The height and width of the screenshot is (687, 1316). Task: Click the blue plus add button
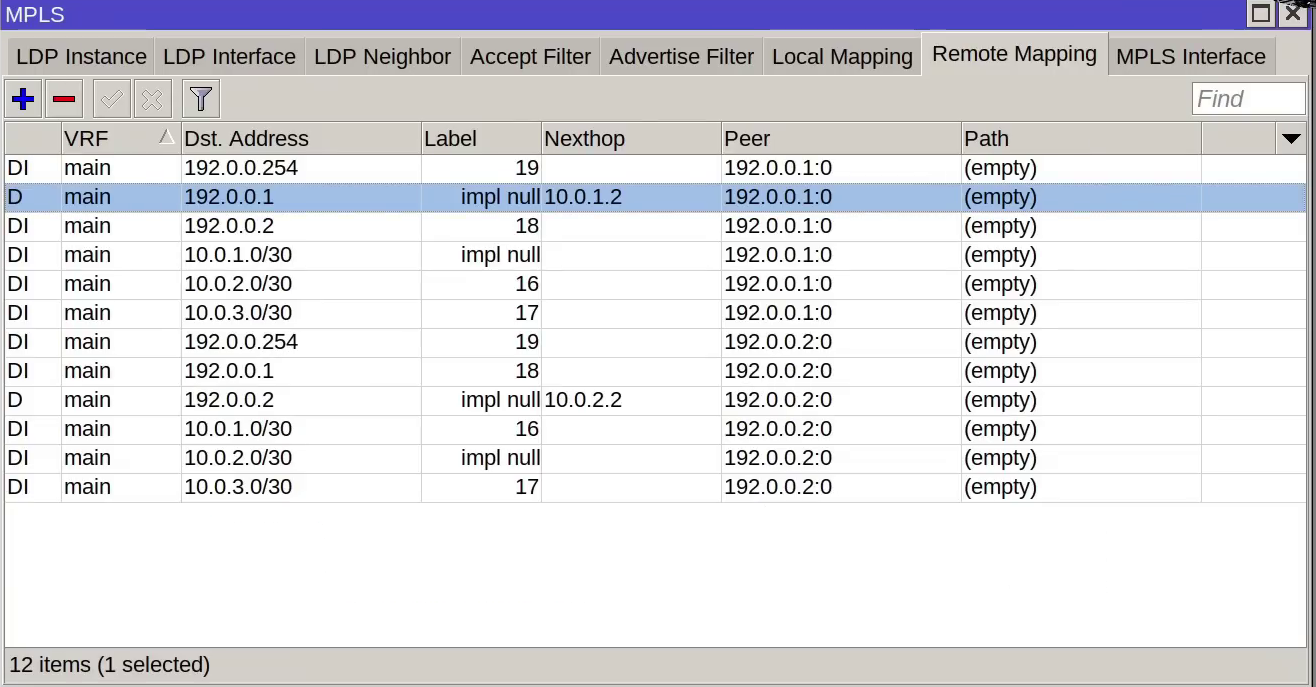coord(23,99)
